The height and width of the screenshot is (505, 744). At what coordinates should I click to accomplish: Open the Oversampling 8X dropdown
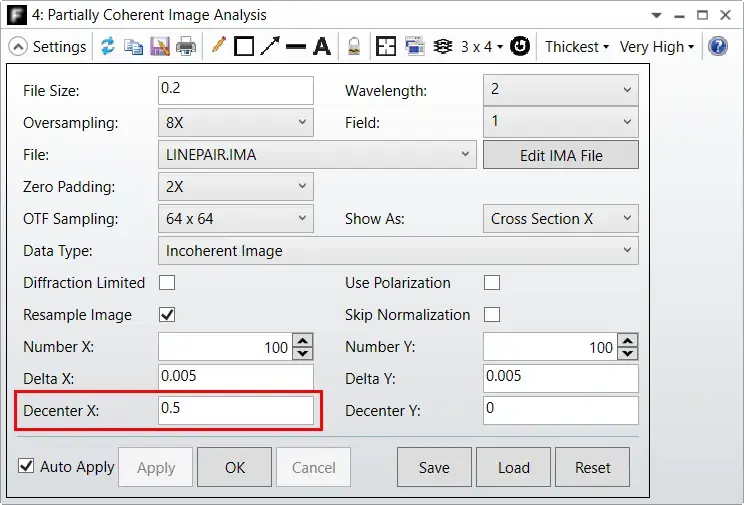click(236, 122)
